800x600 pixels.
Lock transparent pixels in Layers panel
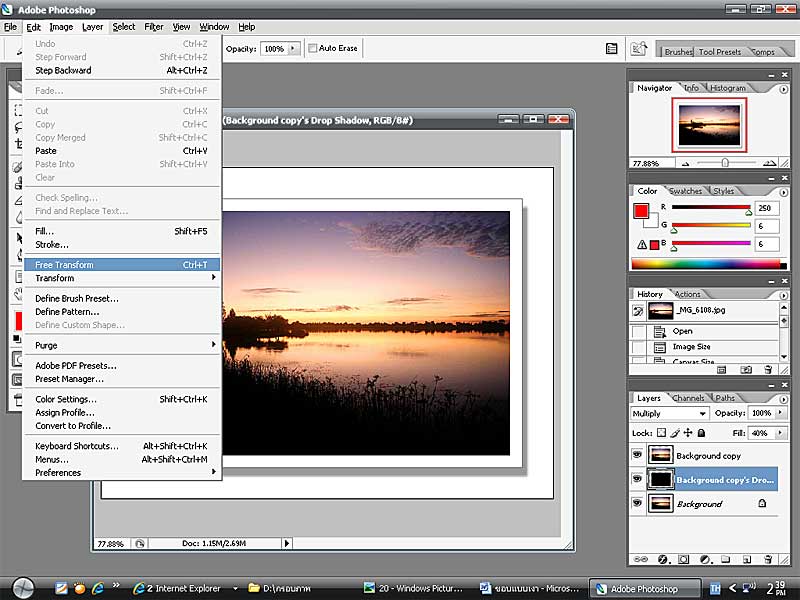661,433
